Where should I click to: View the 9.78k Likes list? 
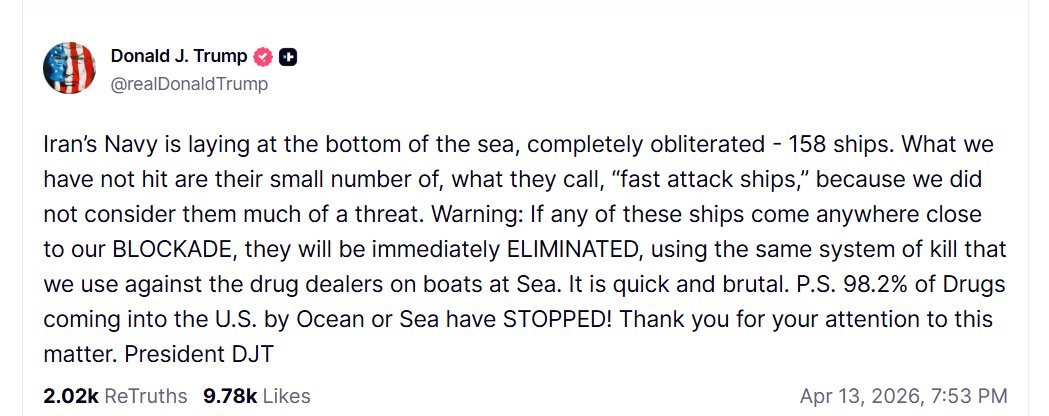[x=256, y=395]
